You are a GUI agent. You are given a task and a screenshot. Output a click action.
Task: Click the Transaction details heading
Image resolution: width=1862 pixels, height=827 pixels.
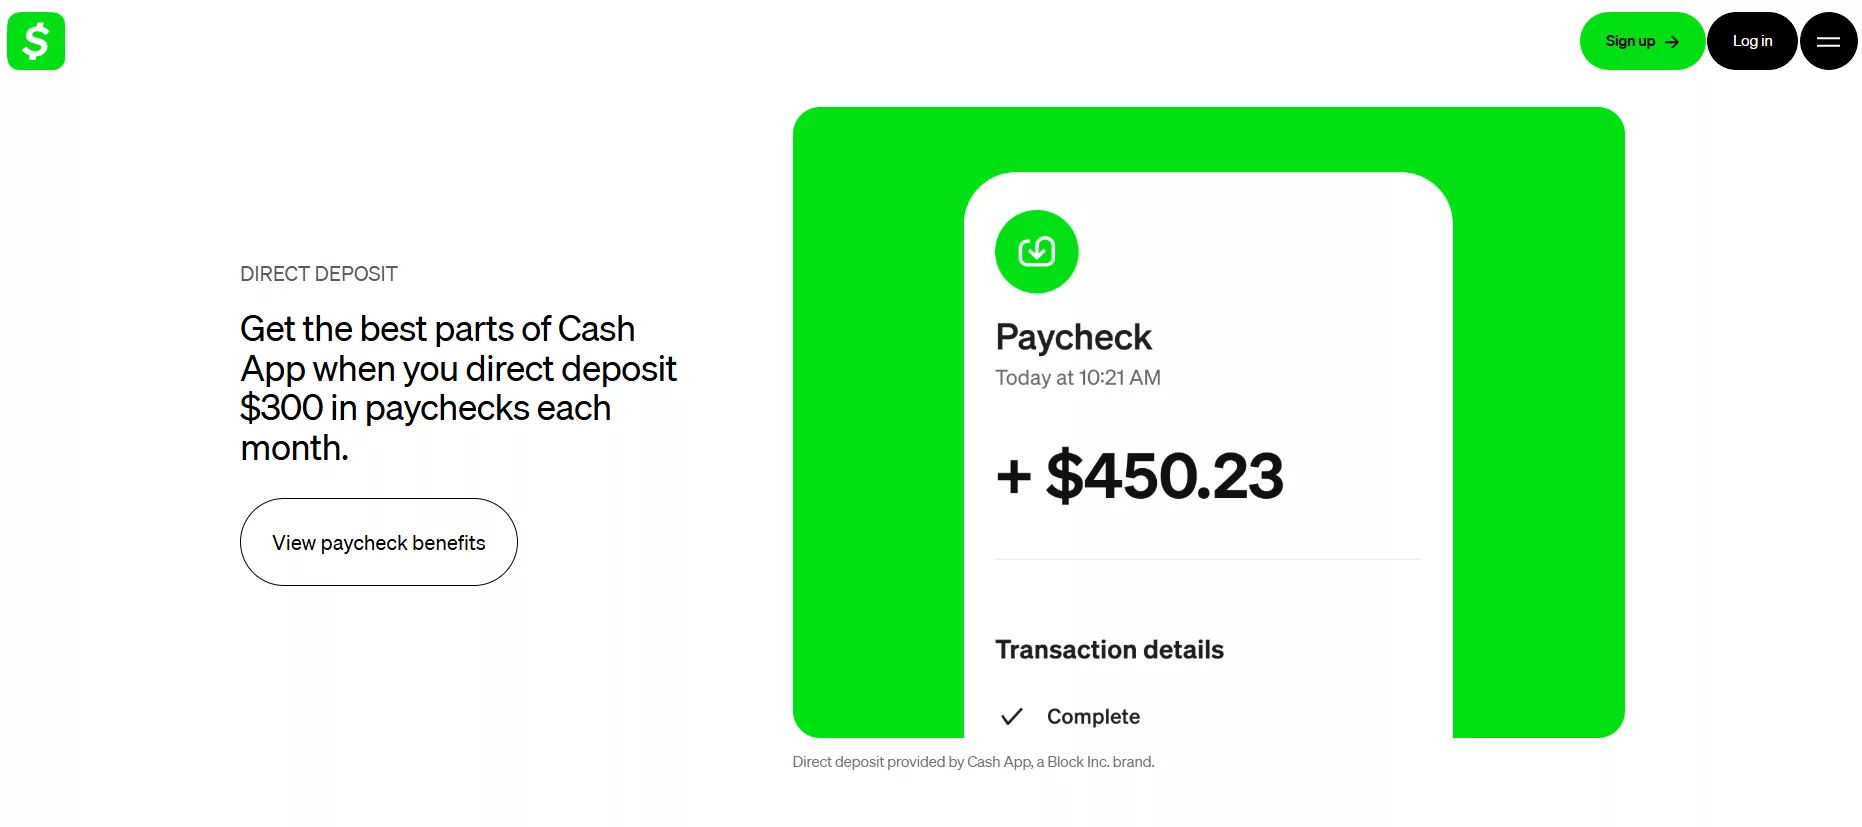(1109, 649)
